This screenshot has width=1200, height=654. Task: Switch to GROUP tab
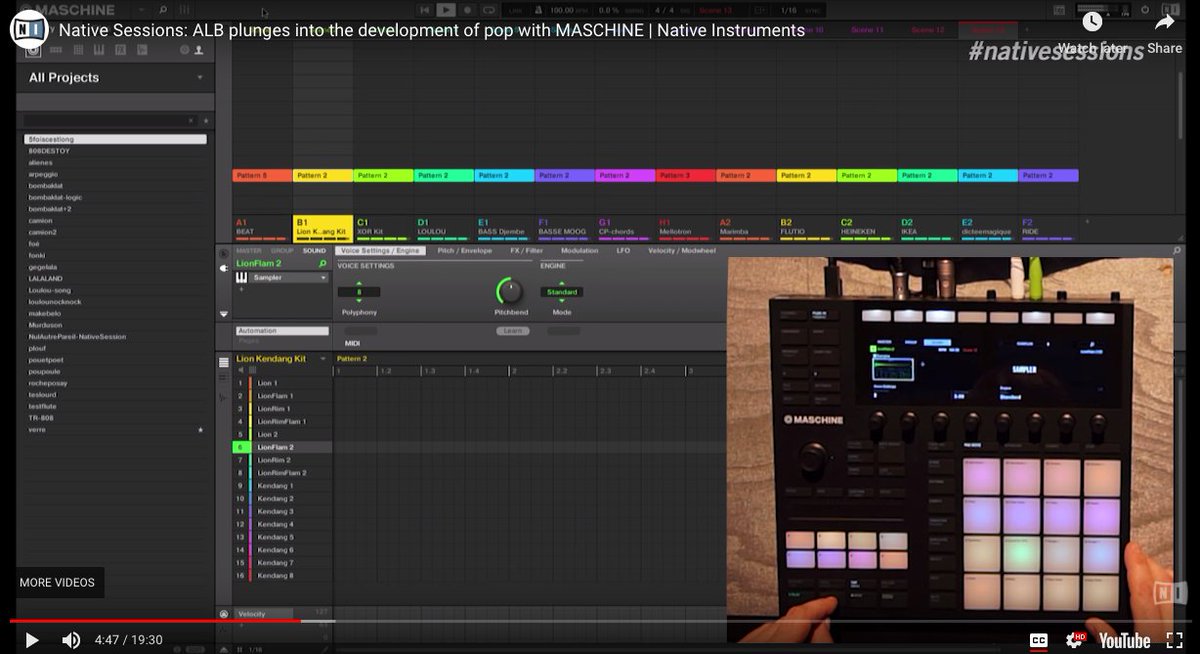pyautogui.click(x=282, y=250)
